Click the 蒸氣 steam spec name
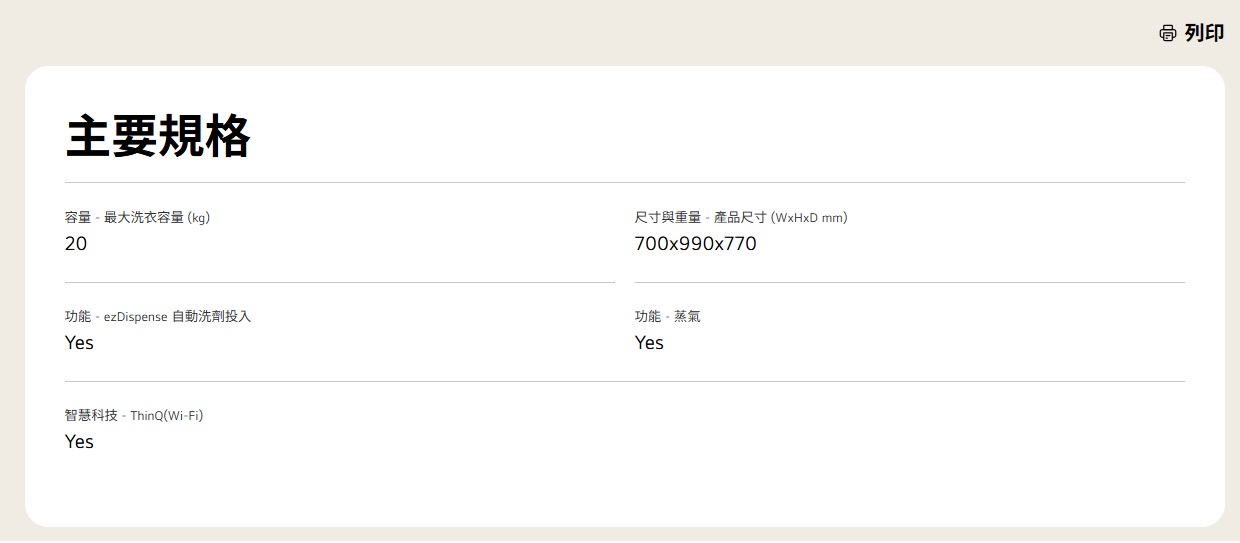The height and width of the screenshot is (543, 1240). 687,316
